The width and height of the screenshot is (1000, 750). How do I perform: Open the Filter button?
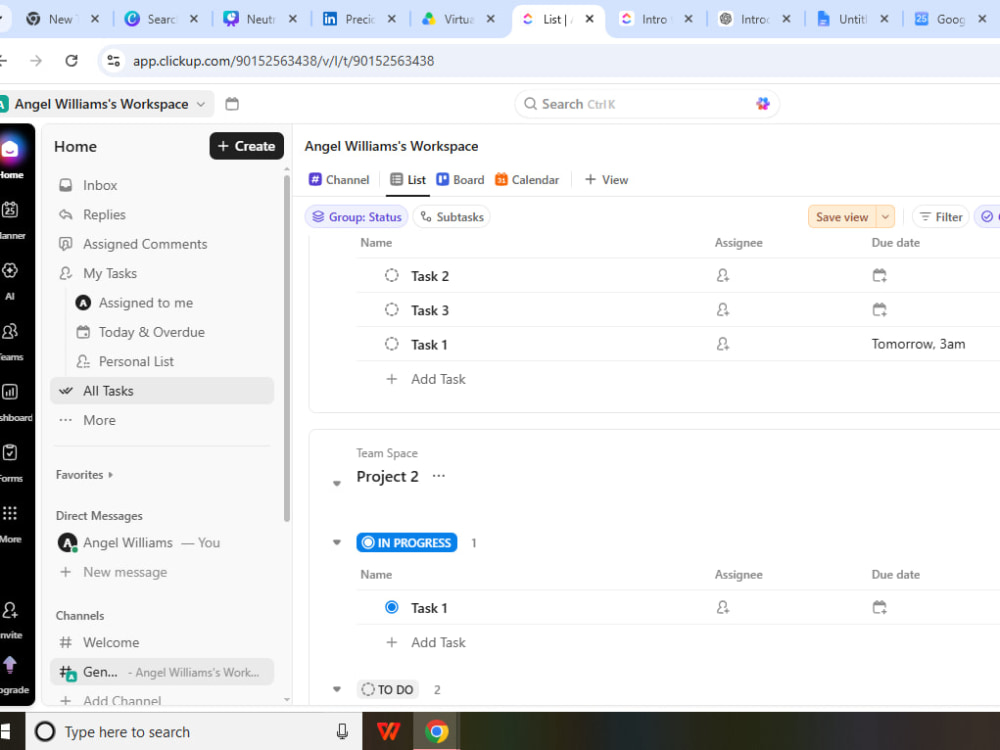click(x=941, y=217)
